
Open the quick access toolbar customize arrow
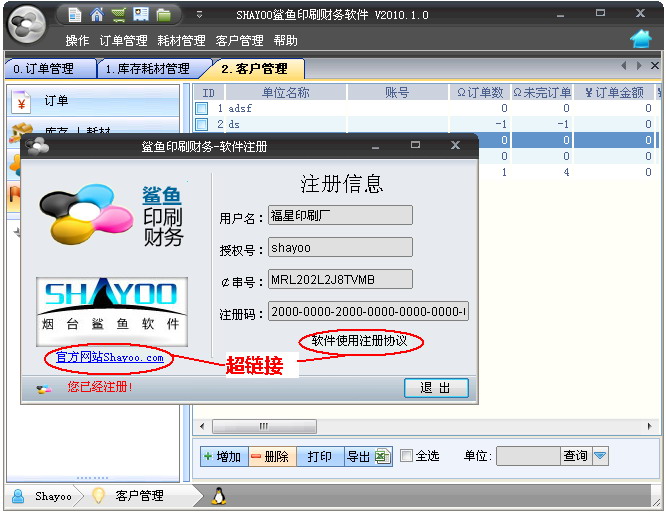199,15
